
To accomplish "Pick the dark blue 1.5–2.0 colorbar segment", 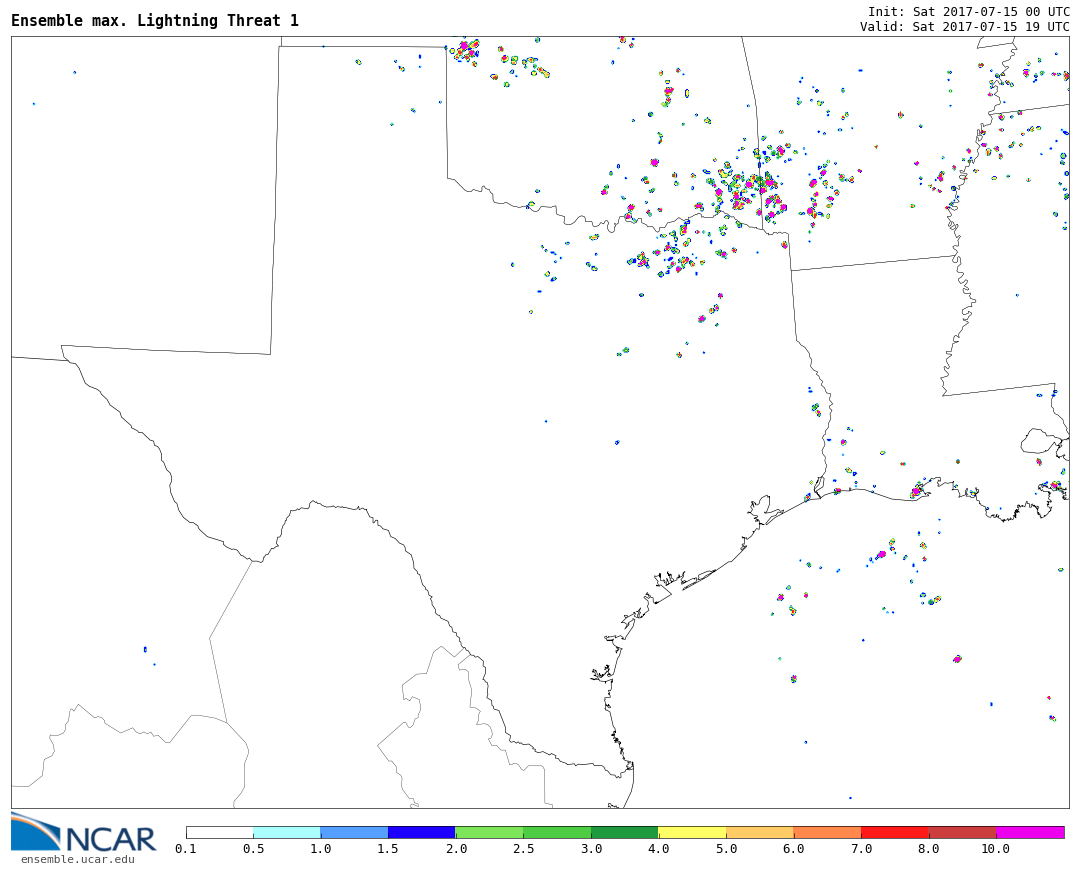I will click(422, 832).
